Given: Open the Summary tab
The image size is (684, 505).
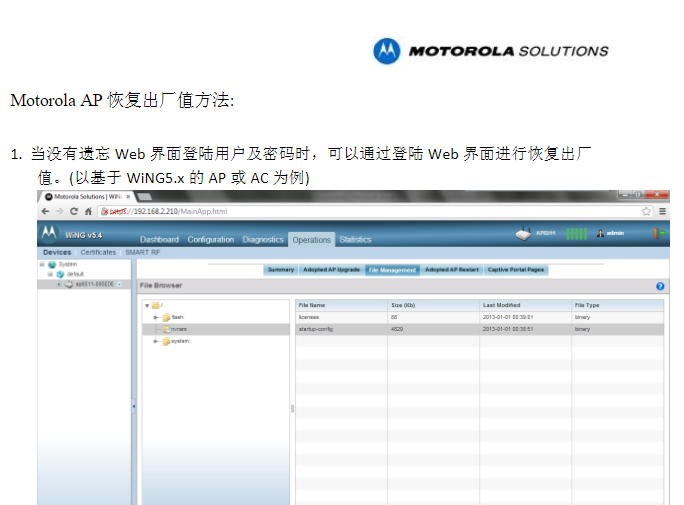Looking at the screenshot, I should 280,270.
